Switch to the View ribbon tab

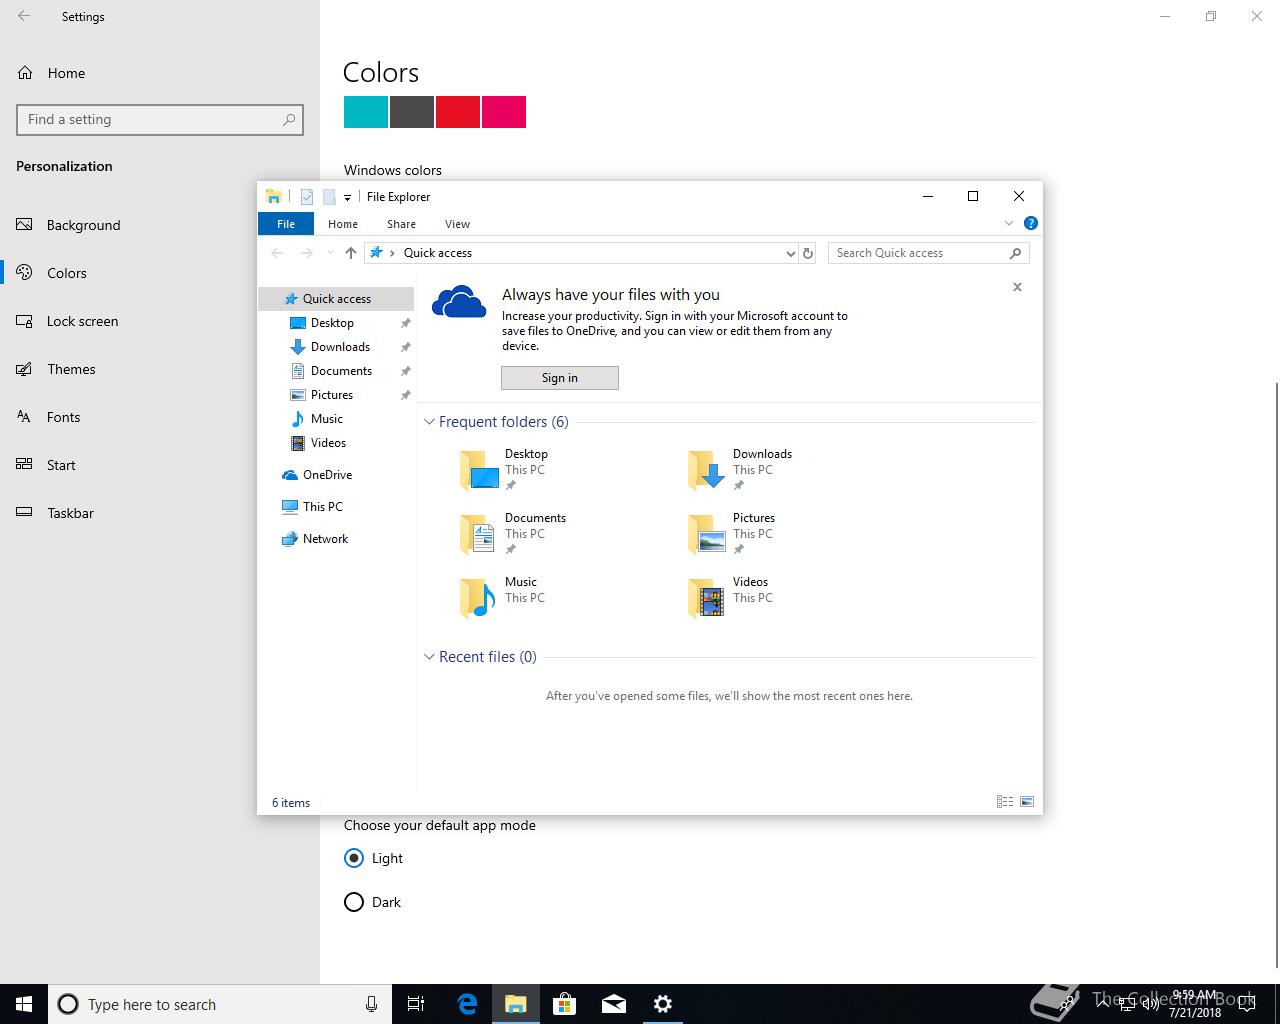click(x=457, y=224)
